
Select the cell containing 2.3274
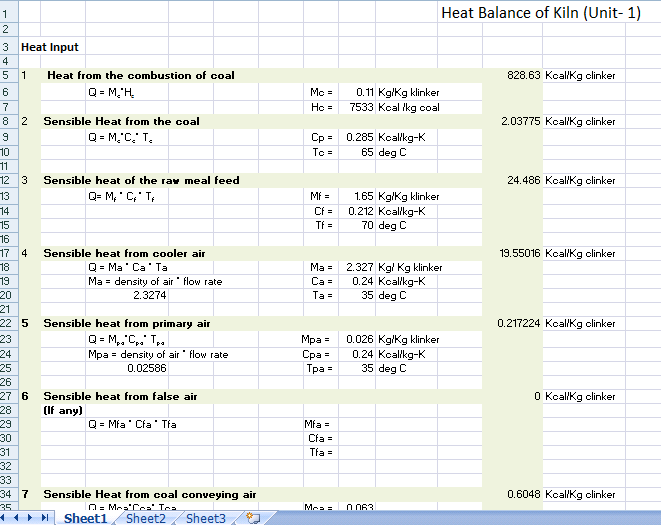[x=150, y=295]
